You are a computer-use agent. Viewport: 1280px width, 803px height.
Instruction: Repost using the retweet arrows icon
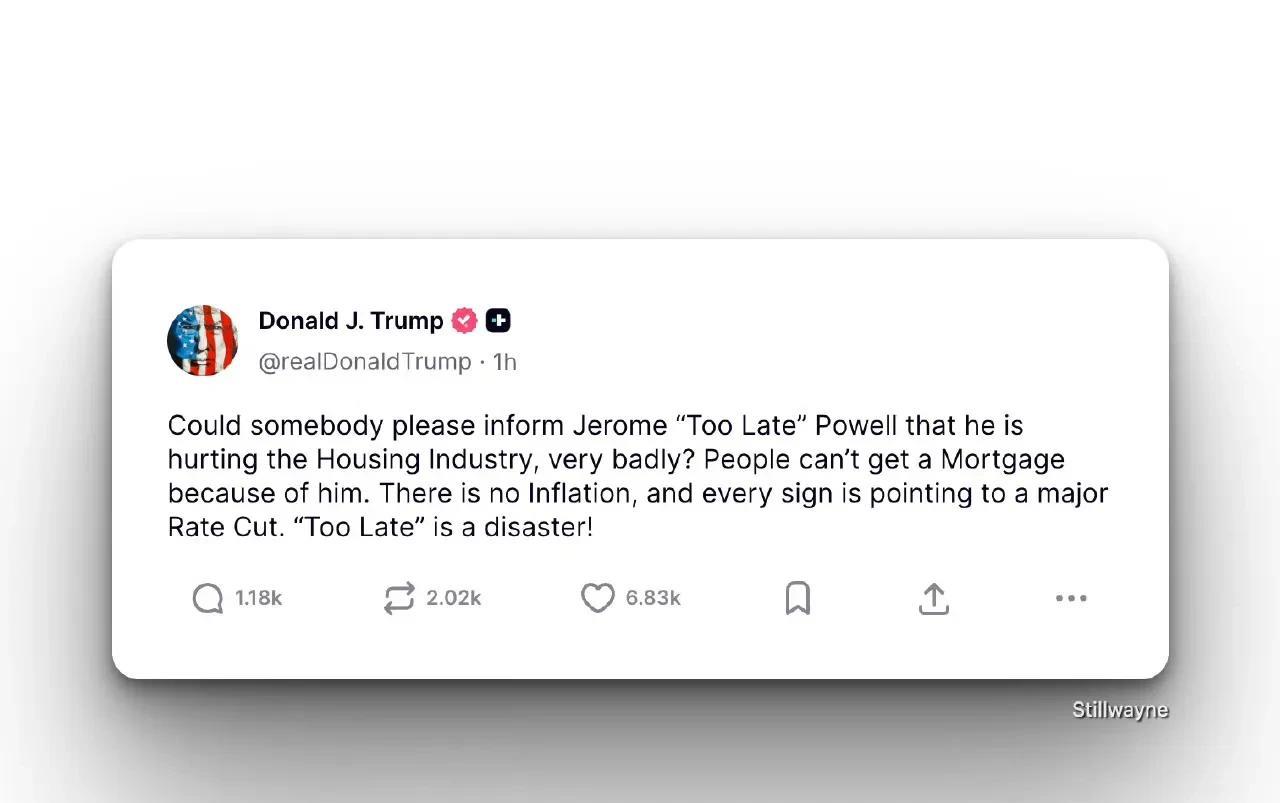point(399,598)
